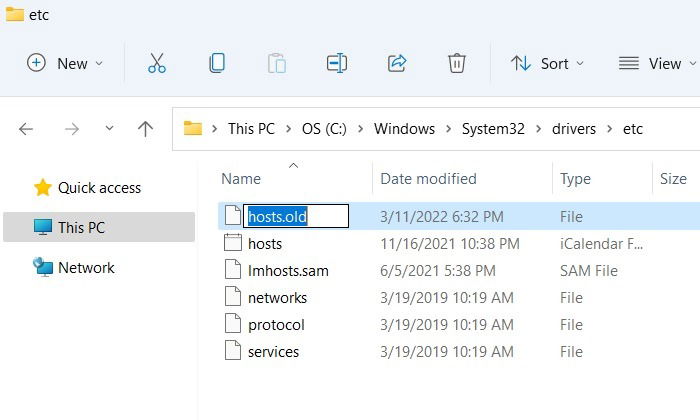The image size is (700, 420).
Task: Go up one folder level with the up arrow
Action: (x=145, y=129)
